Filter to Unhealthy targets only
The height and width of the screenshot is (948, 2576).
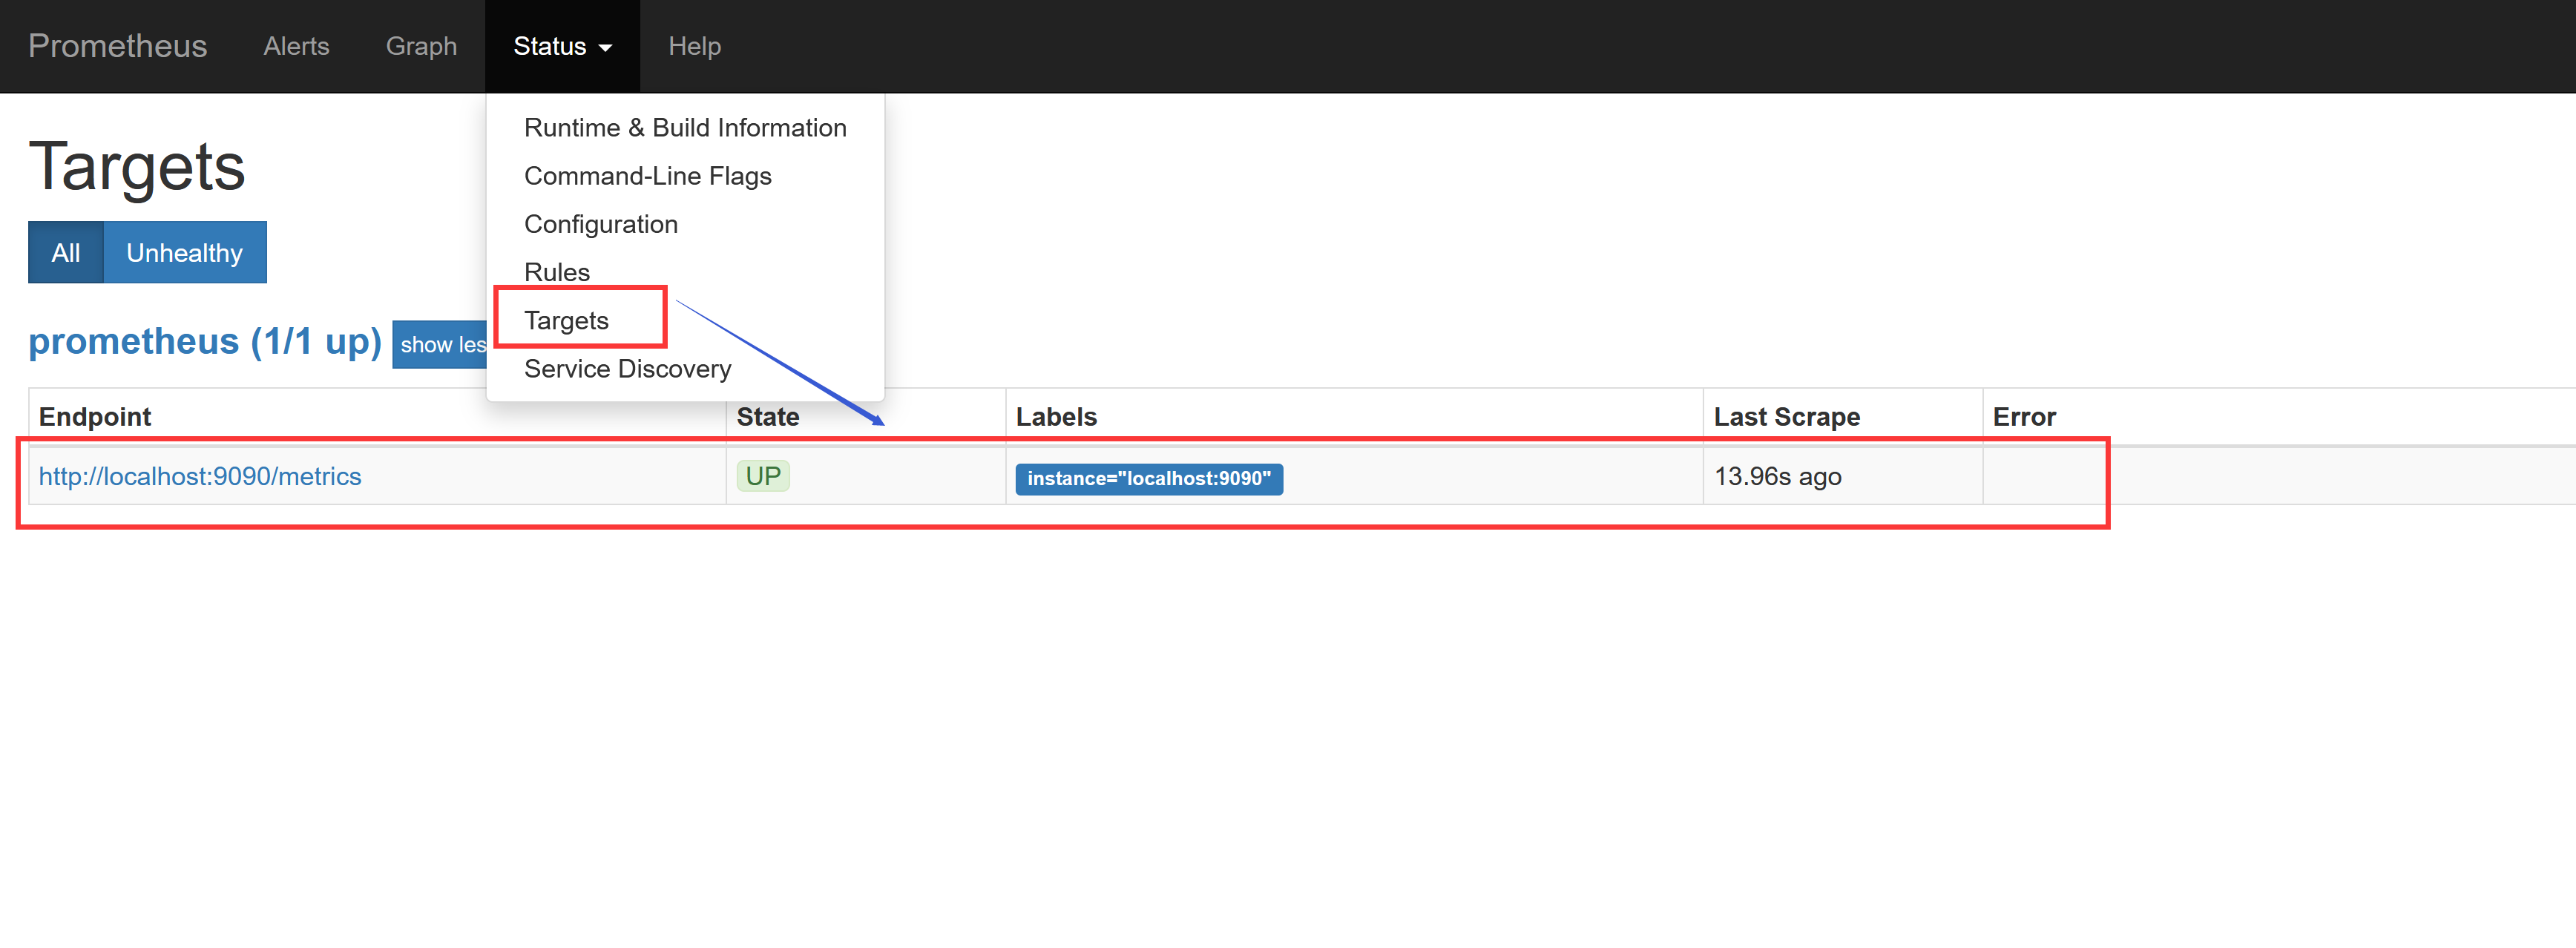coord(185,253)
